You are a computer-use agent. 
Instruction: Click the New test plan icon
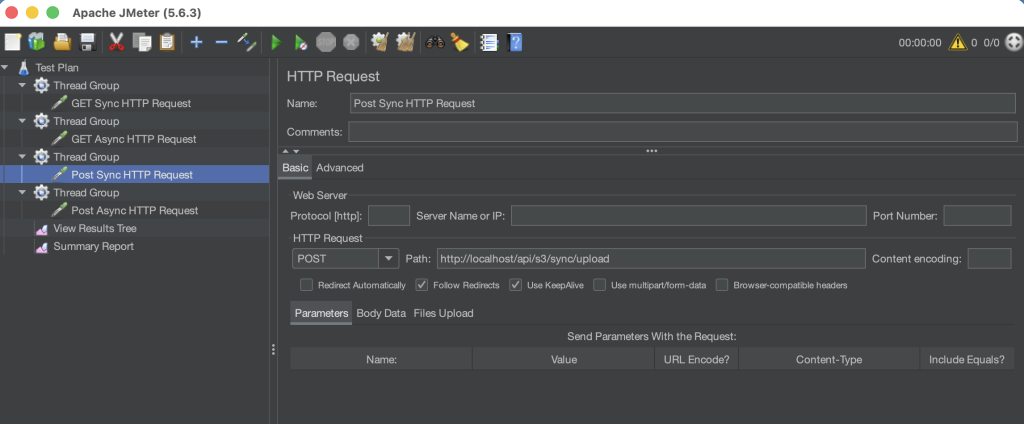coord(12,42)
